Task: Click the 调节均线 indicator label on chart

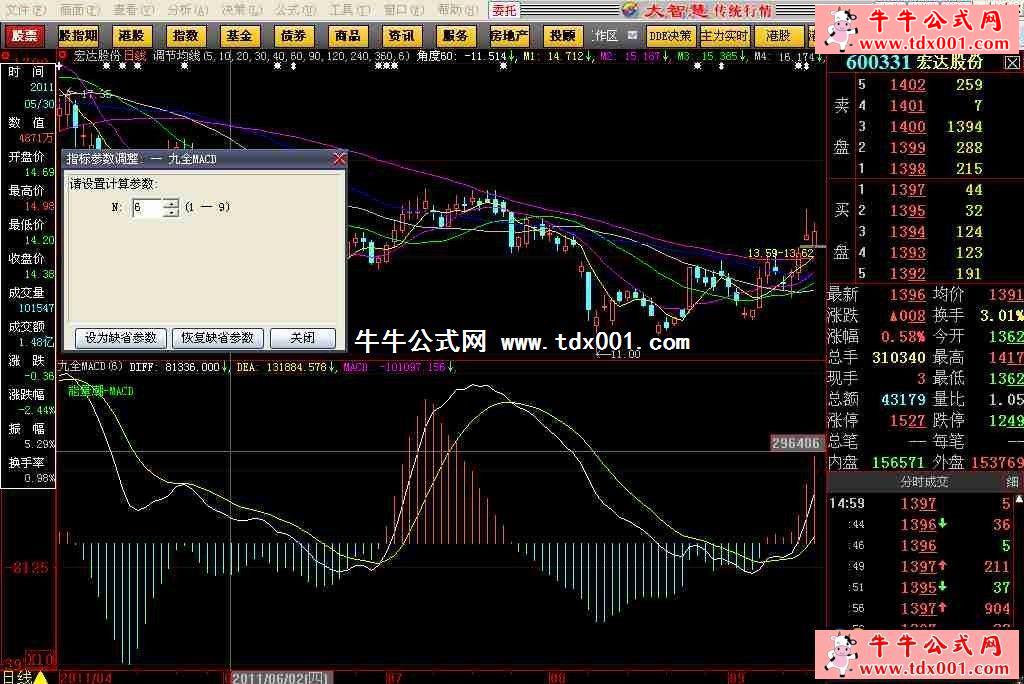Action: click(176, 56)
